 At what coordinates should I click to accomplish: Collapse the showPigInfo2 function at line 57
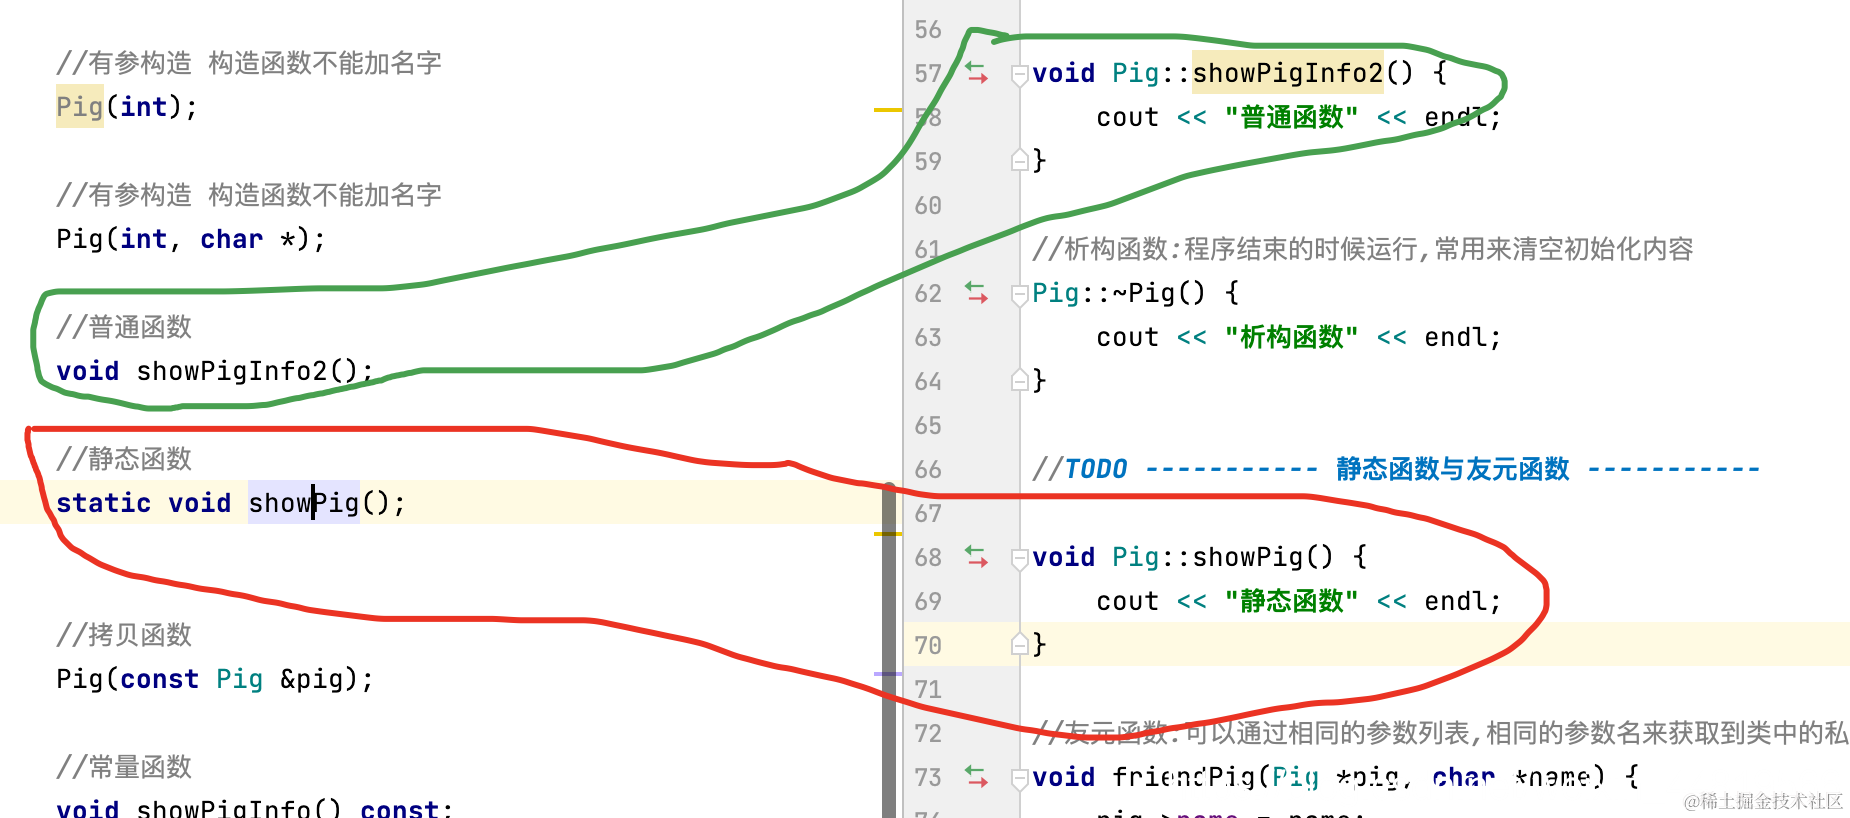point(1019,74)
